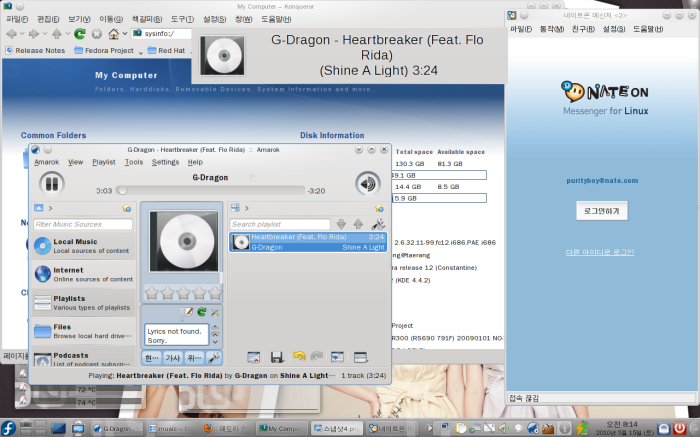Open the Settings menu in Amarok

[165, 162]
